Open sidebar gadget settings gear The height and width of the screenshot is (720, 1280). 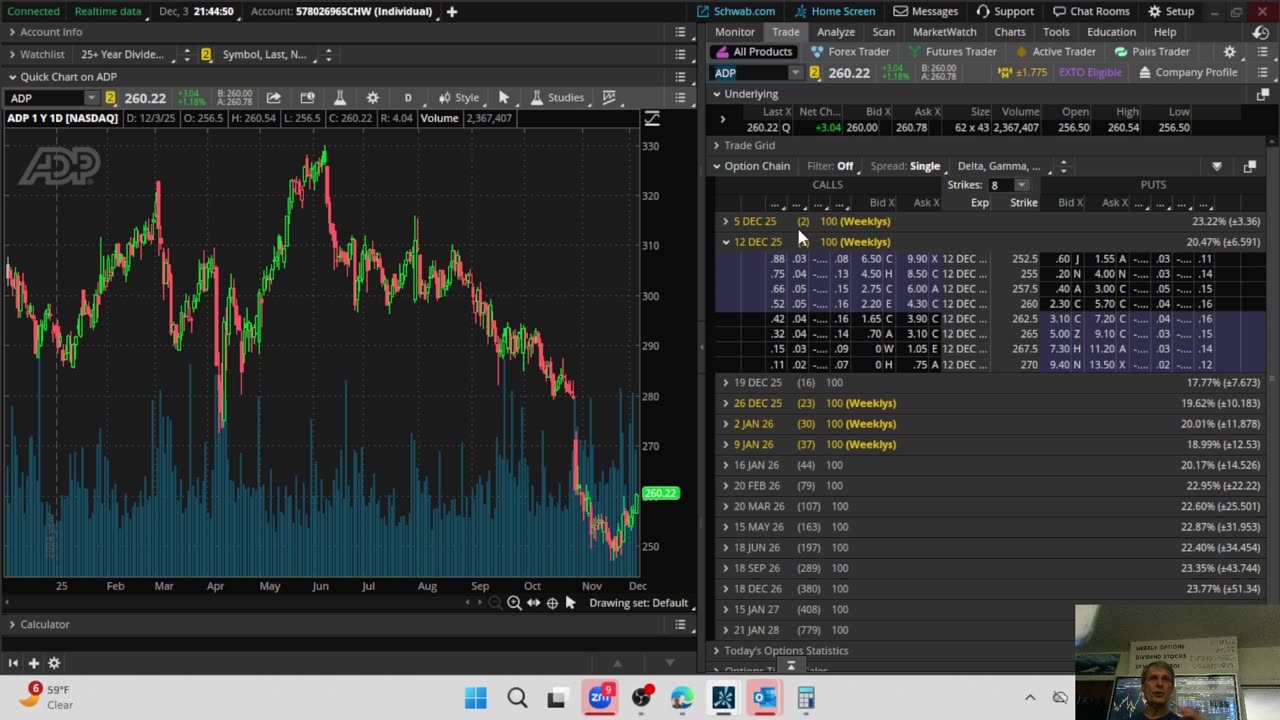click(x=54, y=663)
